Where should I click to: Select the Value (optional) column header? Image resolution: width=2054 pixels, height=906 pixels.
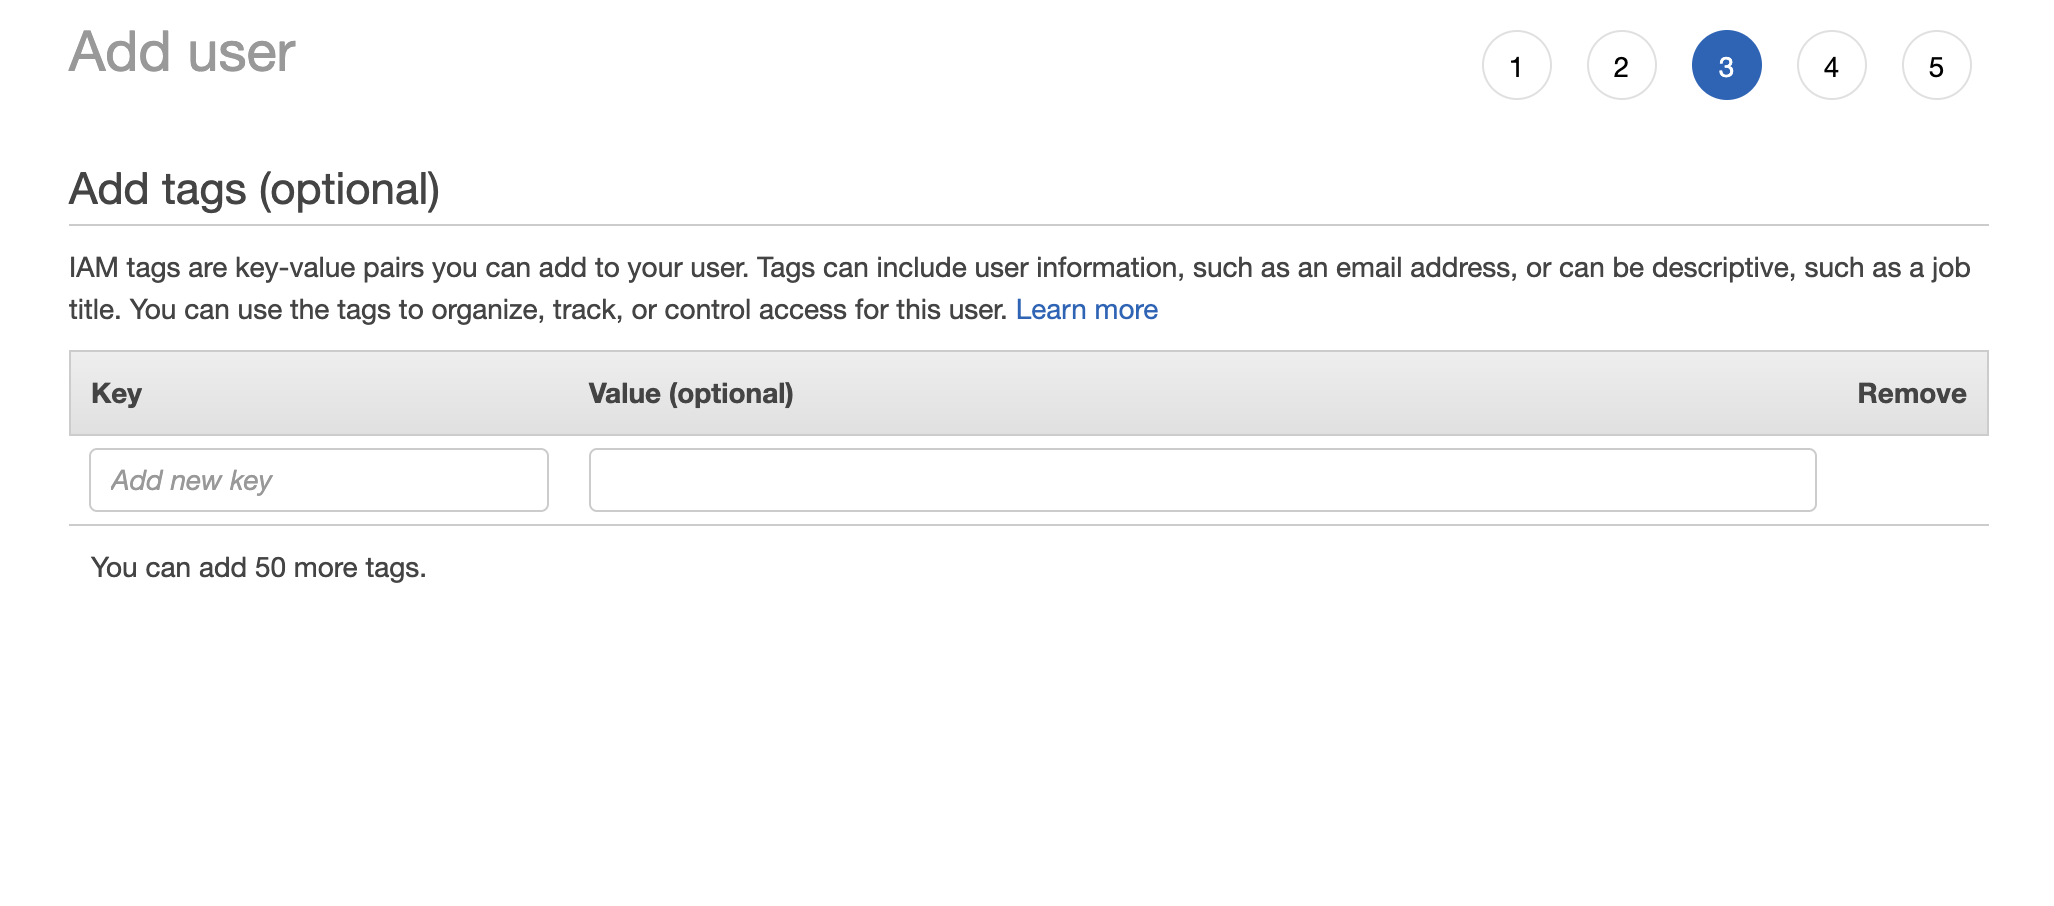691,393
